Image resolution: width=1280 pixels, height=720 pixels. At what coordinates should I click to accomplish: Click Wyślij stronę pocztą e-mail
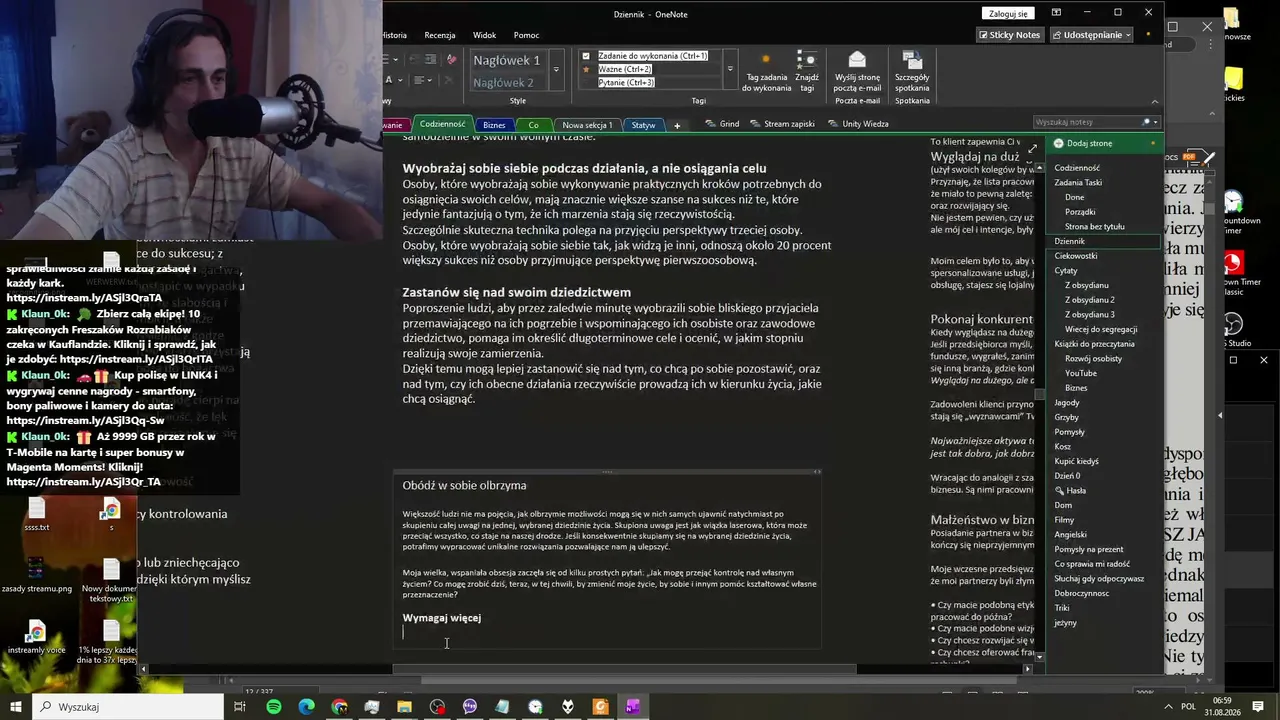[857, 72]
